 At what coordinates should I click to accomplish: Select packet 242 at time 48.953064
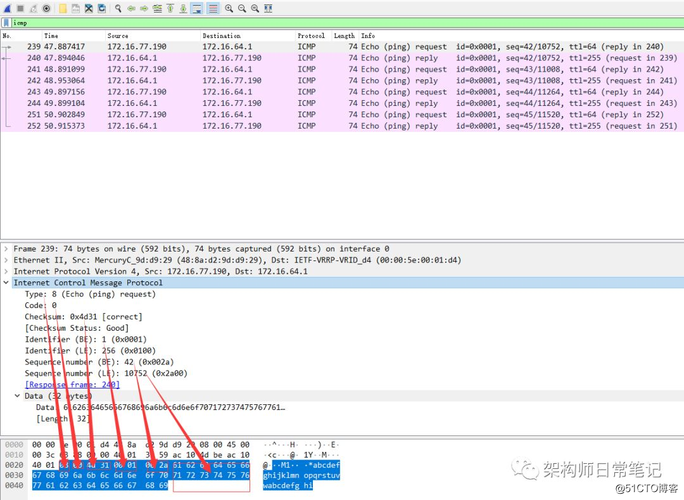pos(342,81)
